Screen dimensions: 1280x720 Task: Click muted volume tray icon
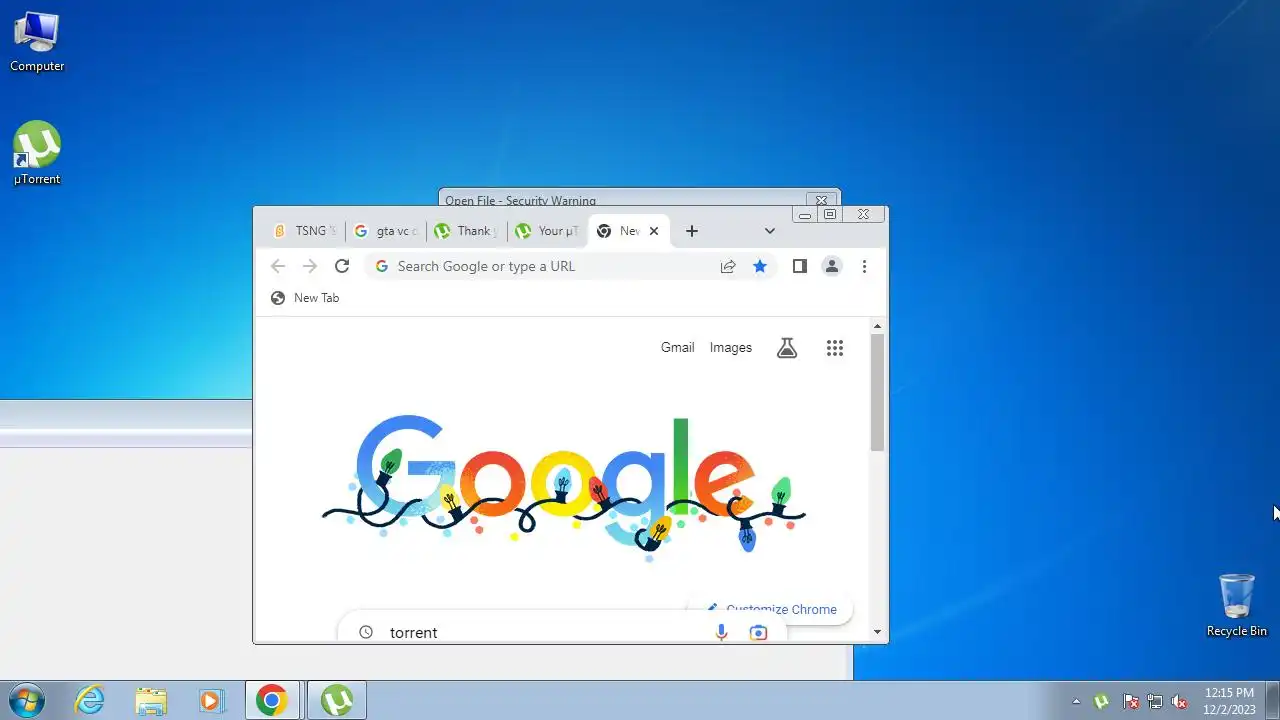(1180, 701)
